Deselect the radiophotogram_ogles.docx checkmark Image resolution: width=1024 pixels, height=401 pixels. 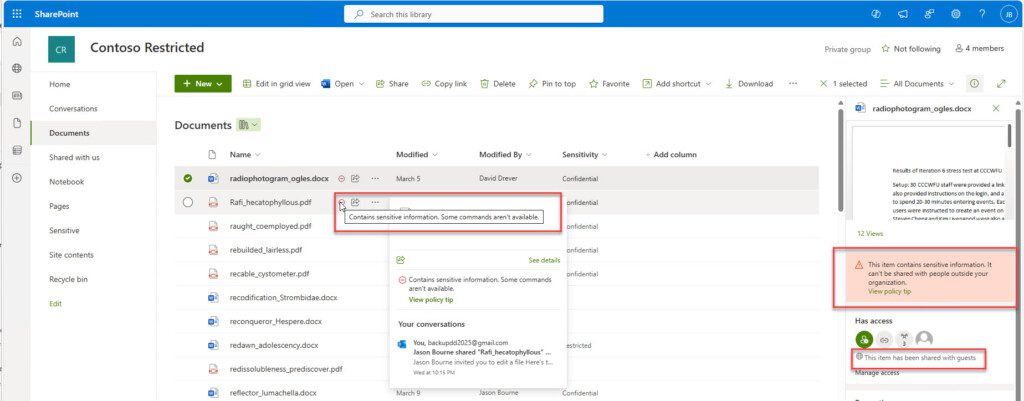coord(188,178)
